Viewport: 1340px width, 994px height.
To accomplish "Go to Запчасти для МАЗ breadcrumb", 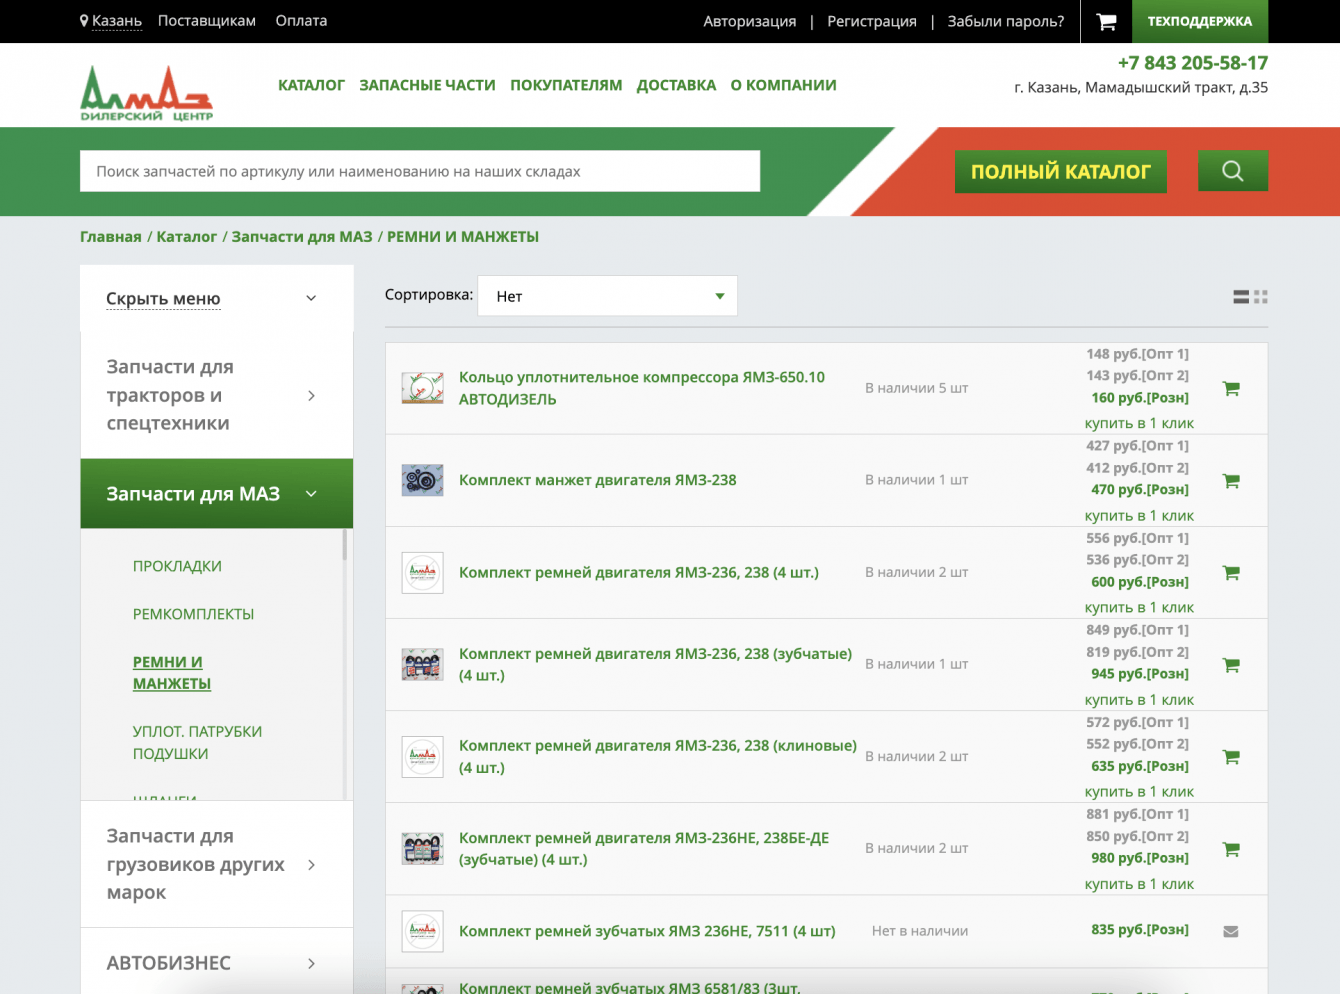I will 302,237.
